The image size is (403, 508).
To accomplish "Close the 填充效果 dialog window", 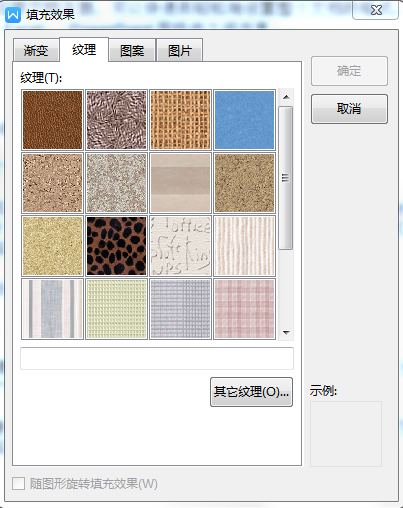I will pos(376,10).
